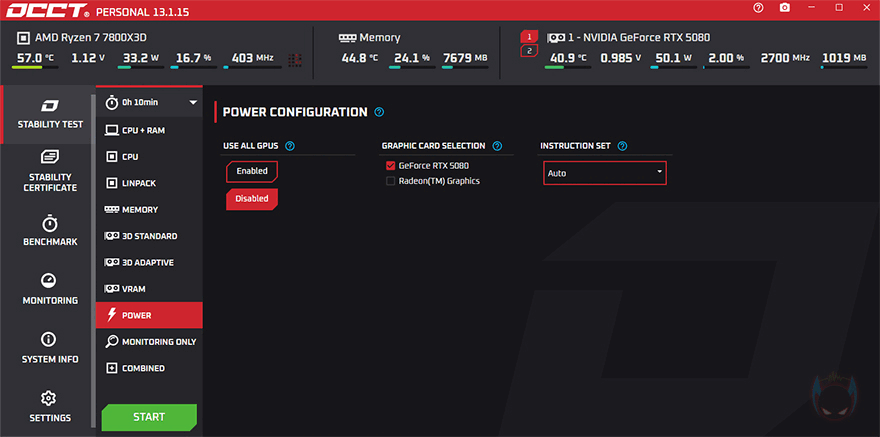Screen dimensions: 880x437
Task: Click the vertical scrollbar beside the main sidebar
Action: (x=93, y=261)
